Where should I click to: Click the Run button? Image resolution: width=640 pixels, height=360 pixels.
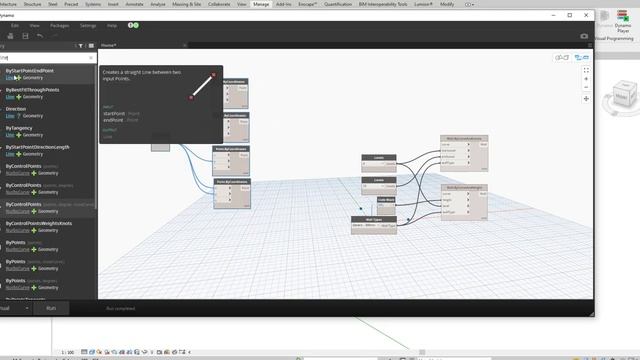51,308
